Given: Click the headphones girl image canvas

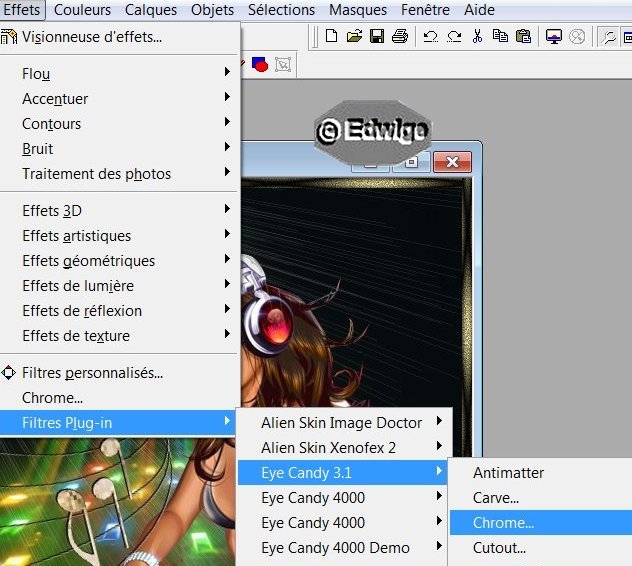Looking at the screenshot, I should tap(355, 290).
